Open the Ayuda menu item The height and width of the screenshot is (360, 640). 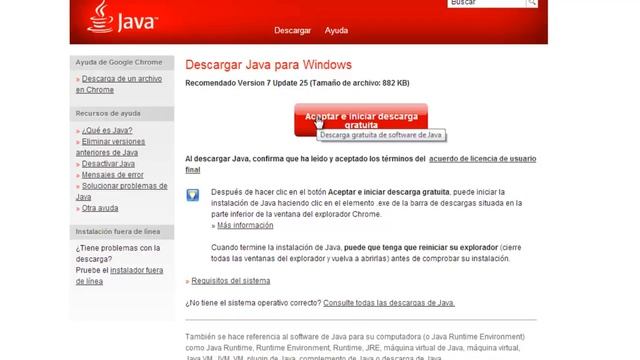click(336, 31)
